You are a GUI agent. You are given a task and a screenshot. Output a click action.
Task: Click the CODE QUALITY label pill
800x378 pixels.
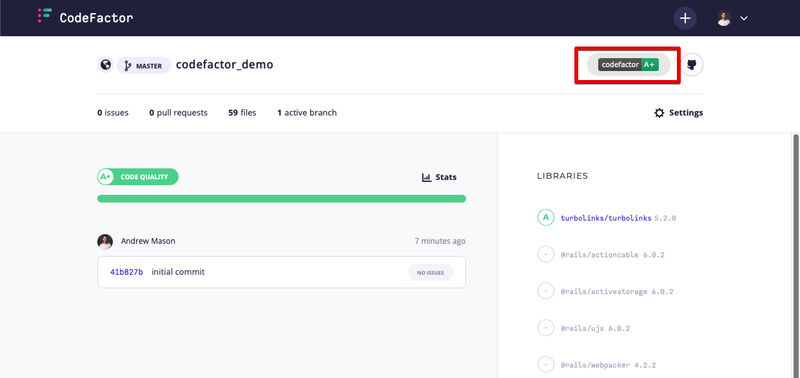(x=144, y=177)
